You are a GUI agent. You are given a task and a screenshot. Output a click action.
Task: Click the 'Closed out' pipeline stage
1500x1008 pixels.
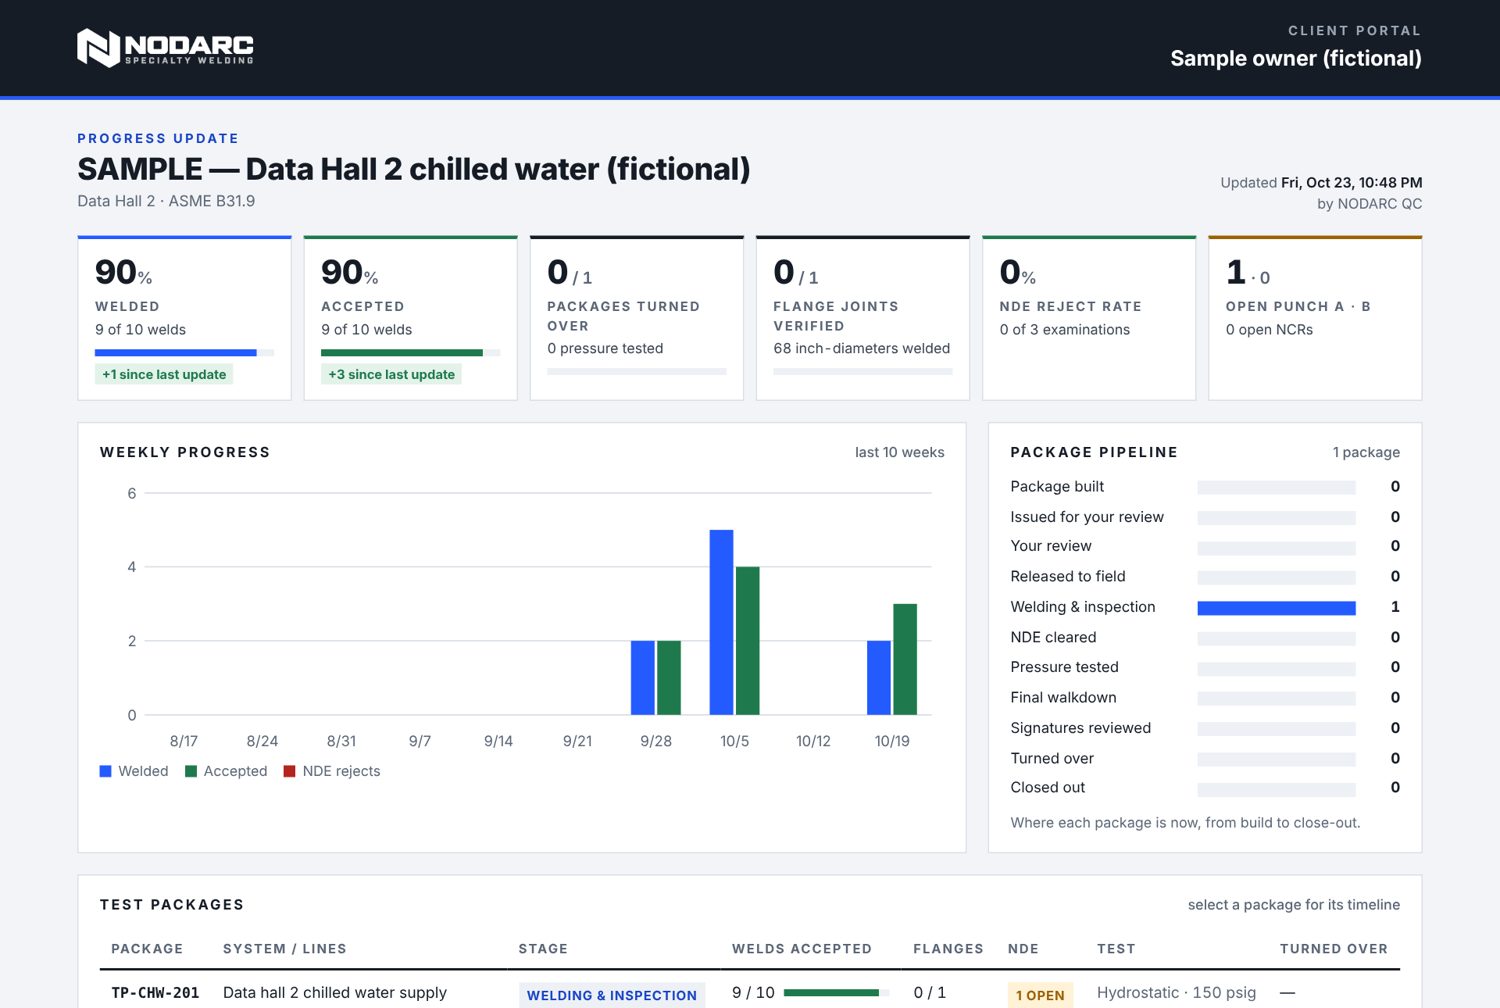[1205, 787]
